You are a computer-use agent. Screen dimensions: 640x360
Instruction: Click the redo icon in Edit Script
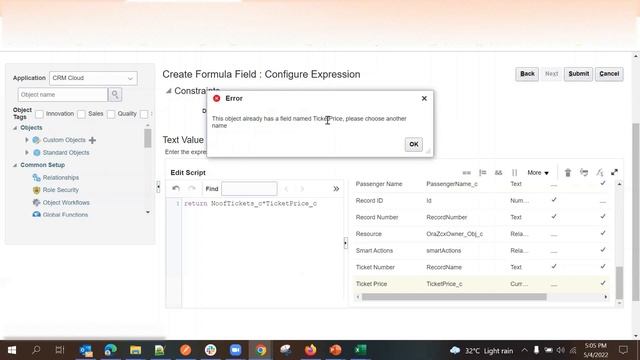point(192,189)
